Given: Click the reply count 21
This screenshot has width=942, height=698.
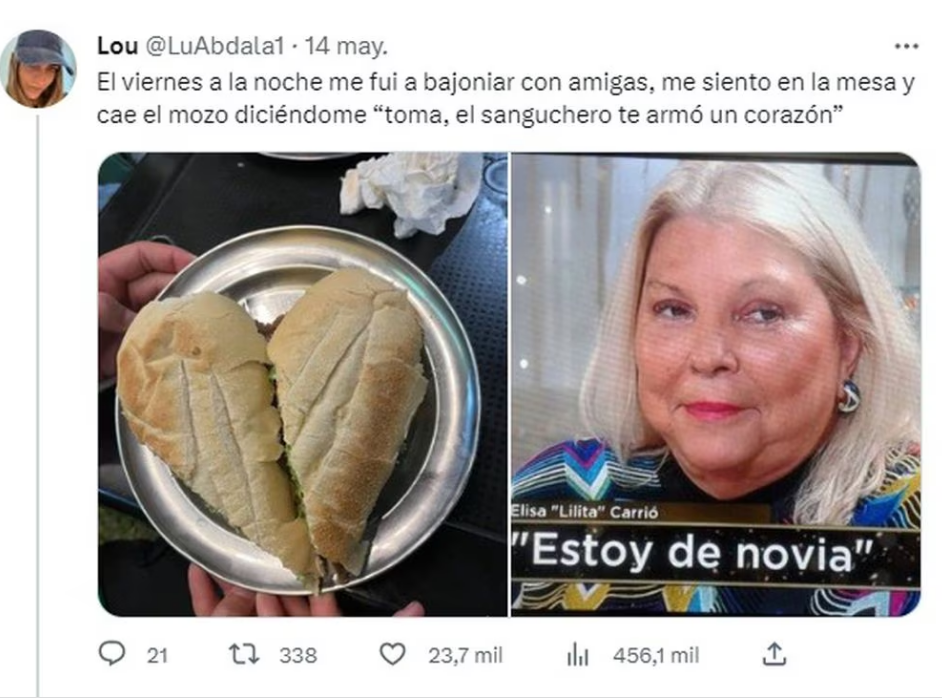Looking at the screenshot, I should click(x=157, y=655).
